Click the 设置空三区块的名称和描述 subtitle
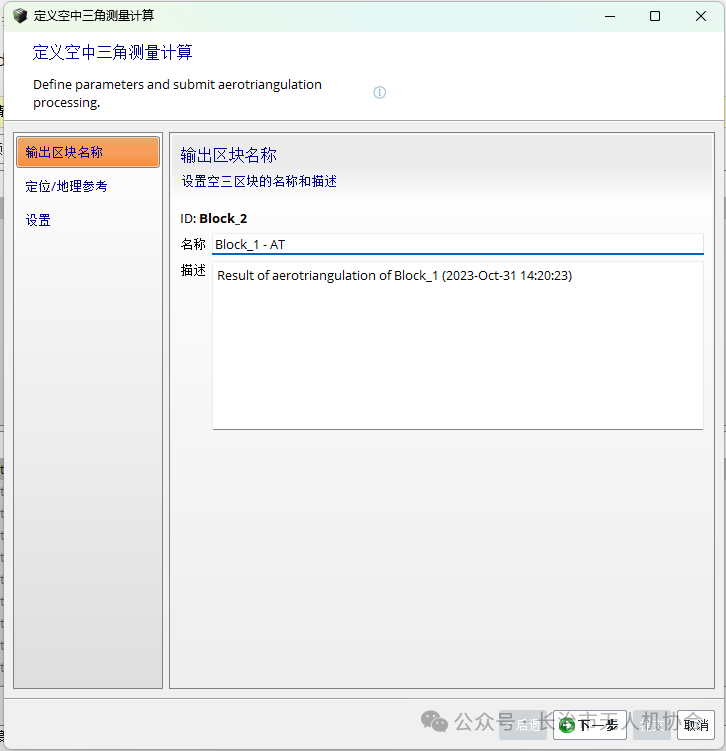Image resolution: width=726 pixels, height=751 pixels. pos(259,182)
